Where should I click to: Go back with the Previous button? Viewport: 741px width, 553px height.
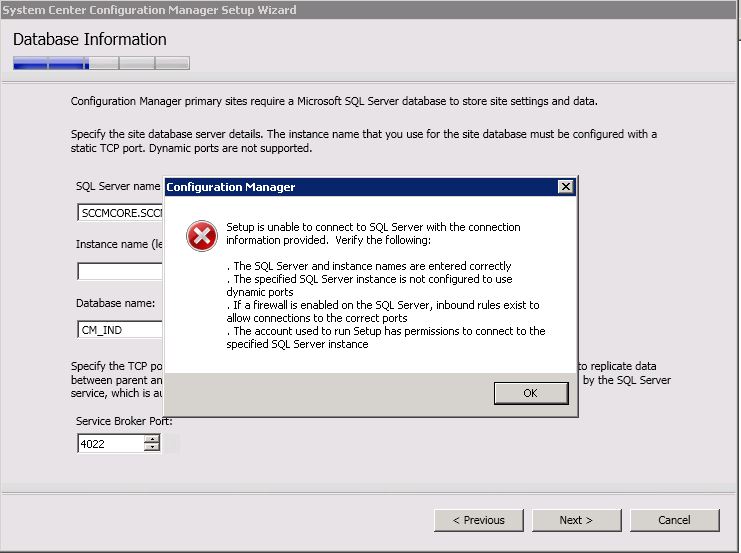(x=479, y=520)
